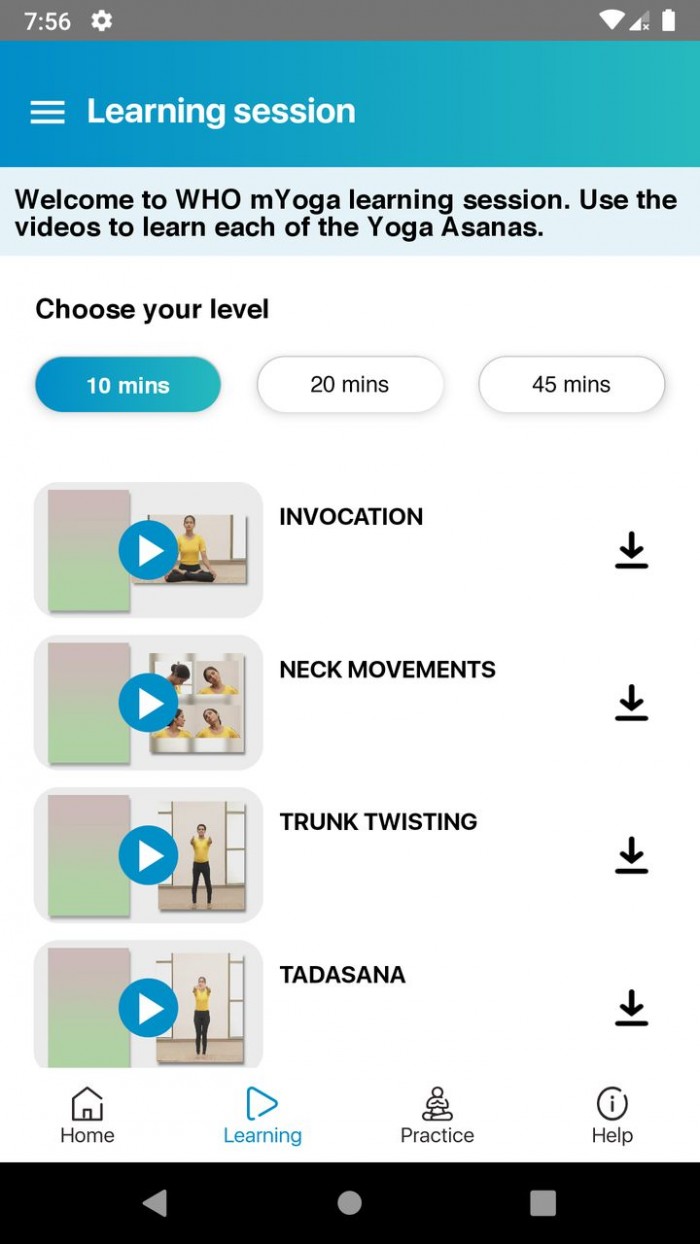Switch to the 45 mins level
Screen dimensions: 700x1244
571,385
